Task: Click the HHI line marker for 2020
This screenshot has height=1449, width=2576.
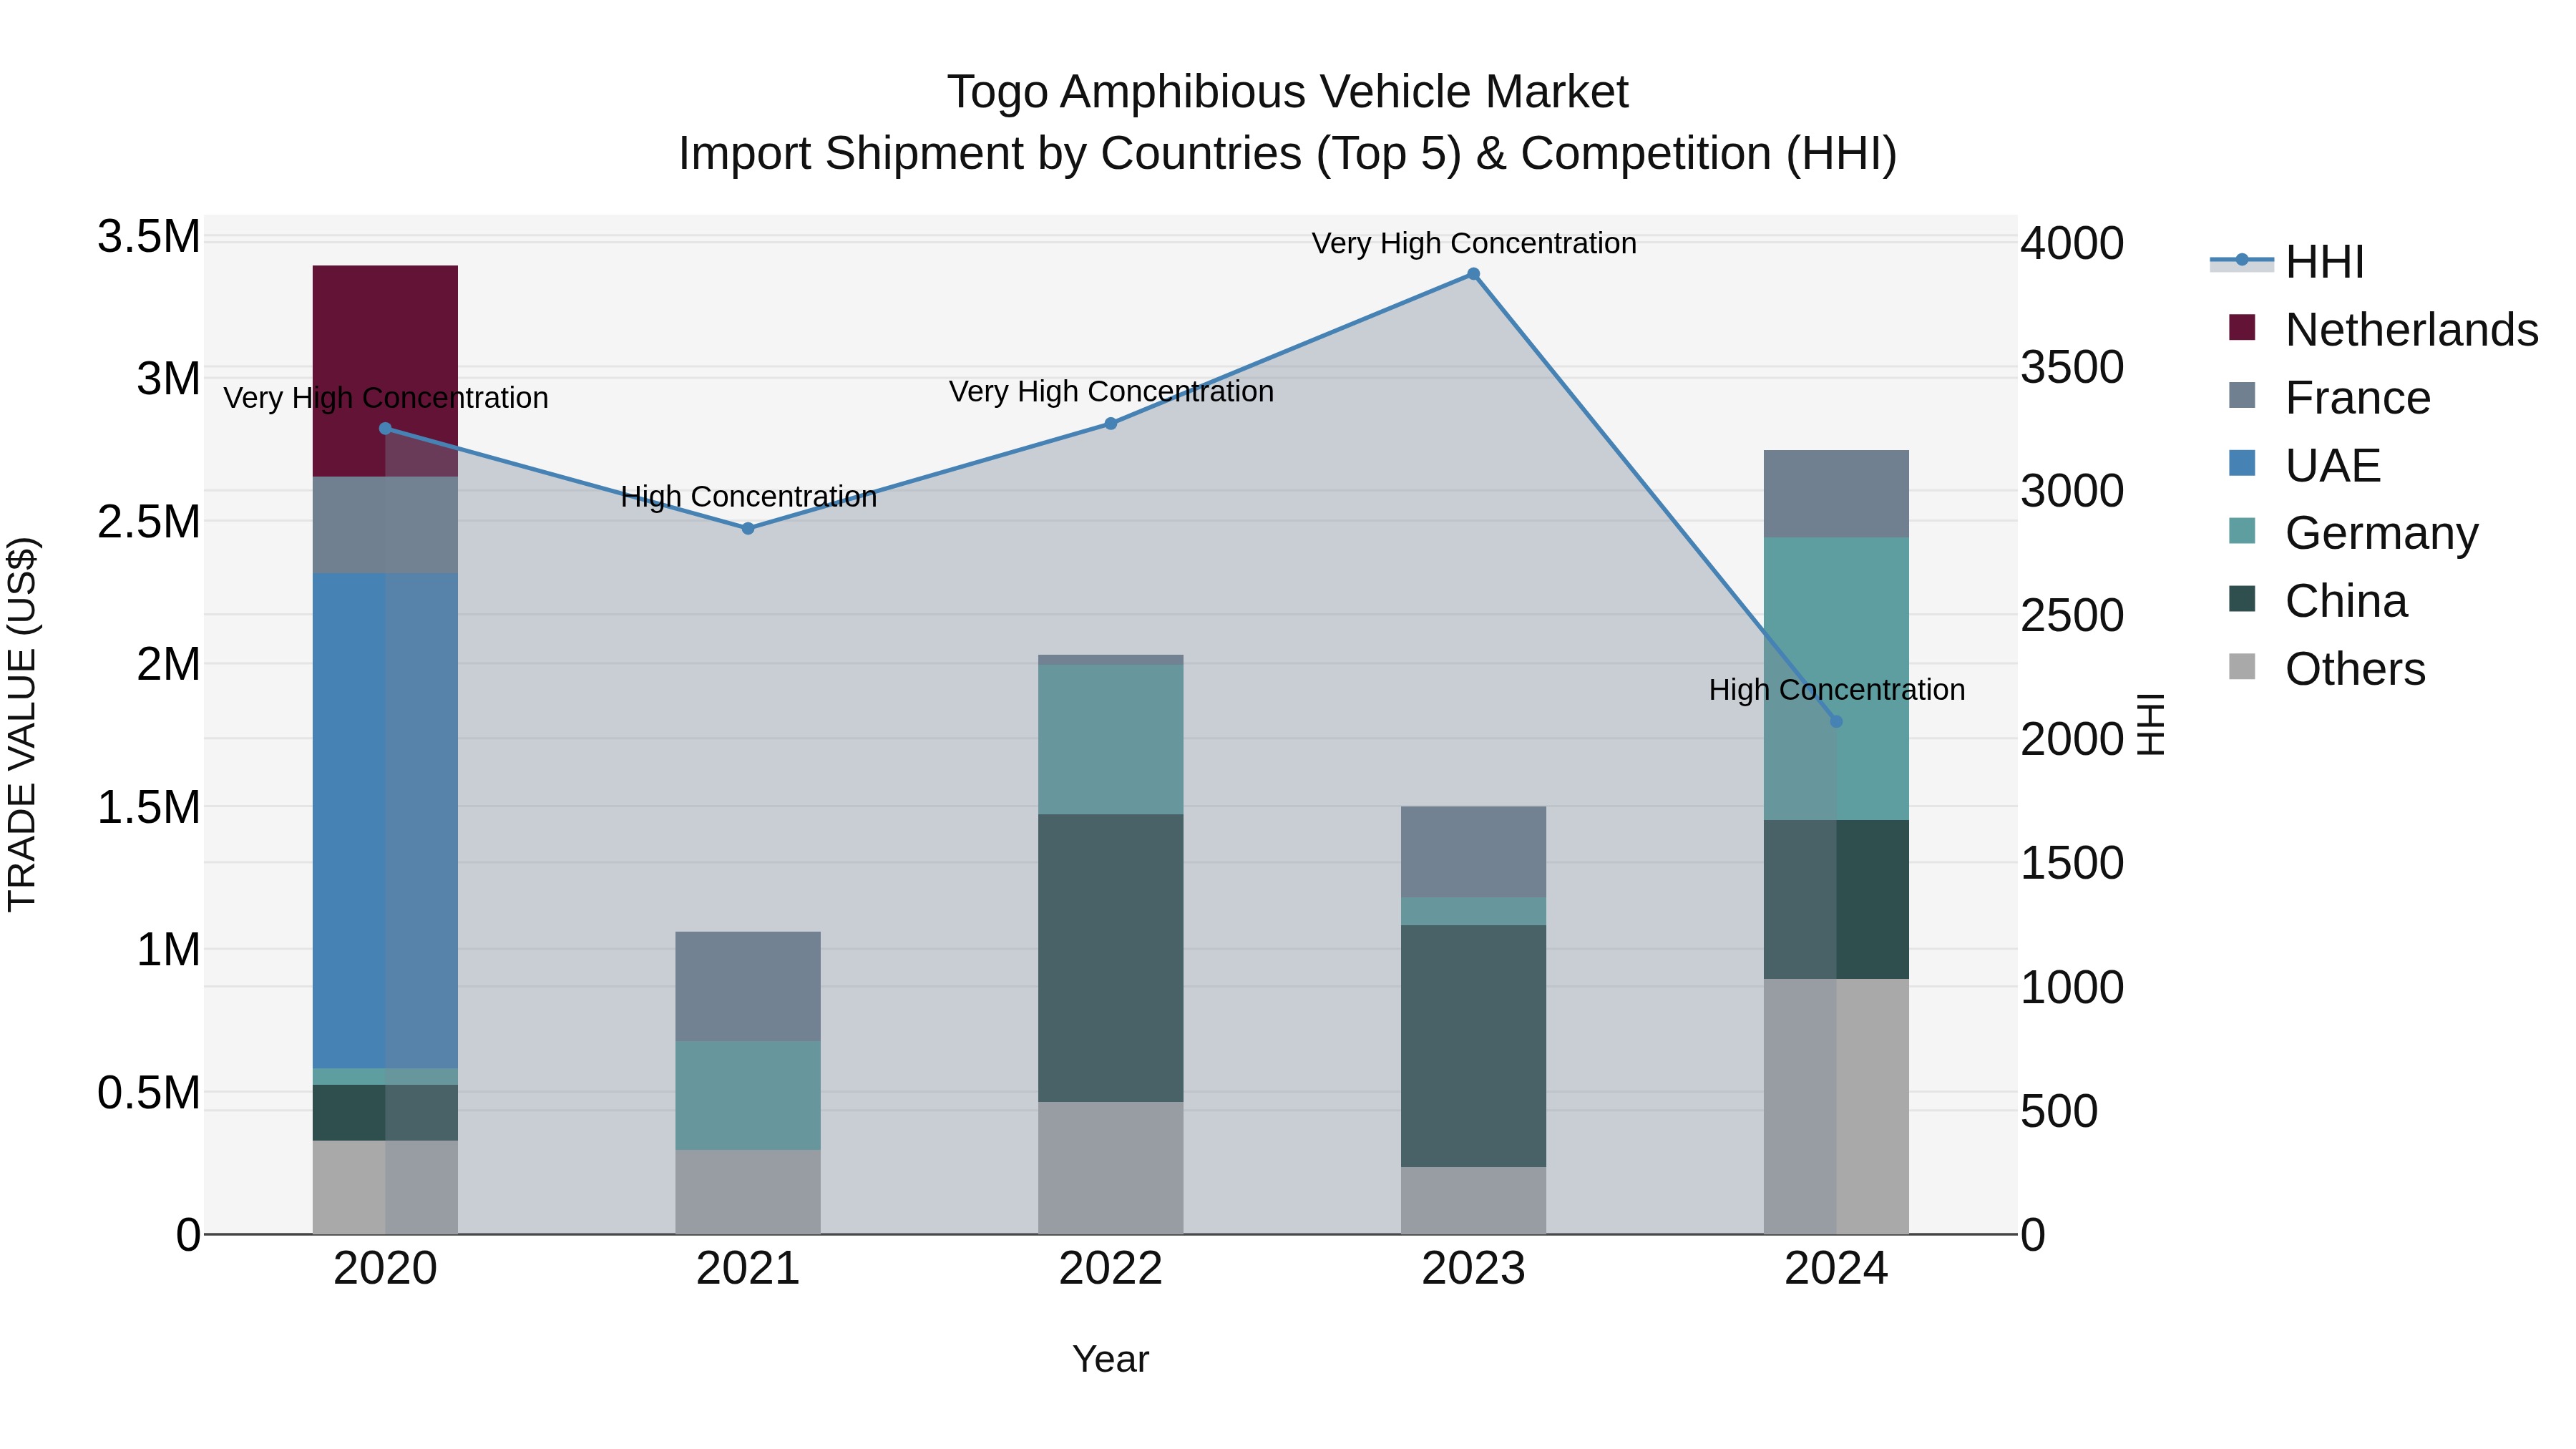Action: click(x=385, y=429)
